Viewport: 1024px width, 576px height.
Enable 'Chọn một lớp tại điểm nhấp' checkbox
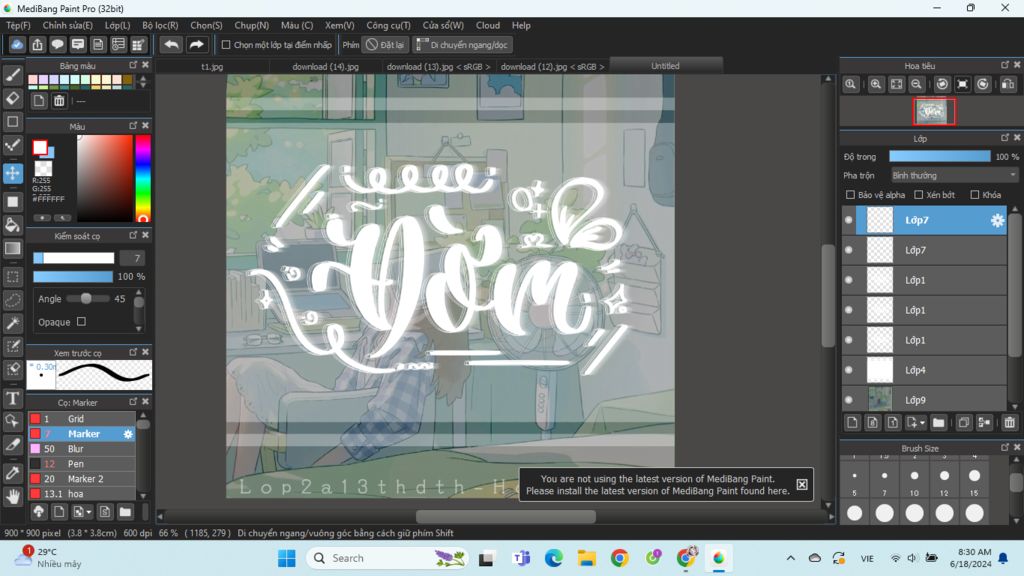[x=226, y=45]
